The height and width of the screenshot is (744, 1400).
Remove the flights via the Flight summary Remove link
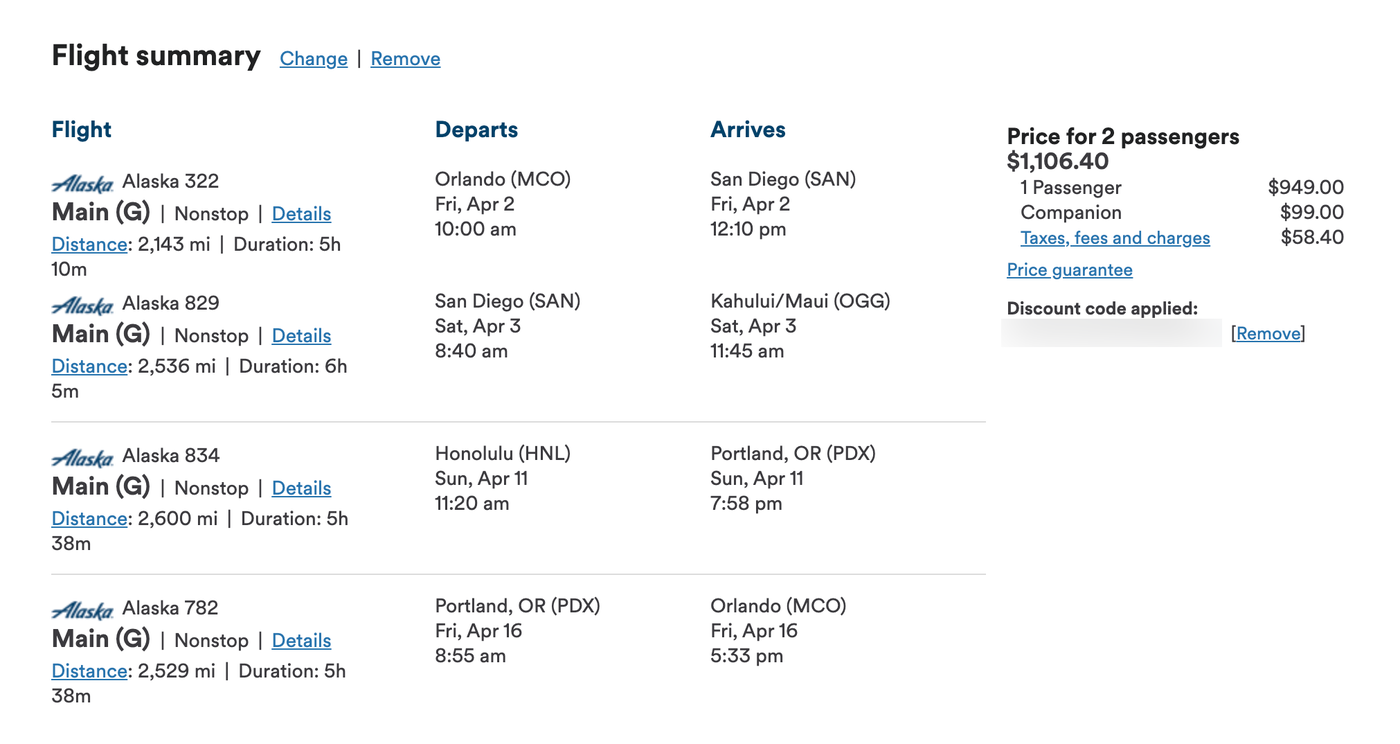pyautogui.click(x=405, y=59)
